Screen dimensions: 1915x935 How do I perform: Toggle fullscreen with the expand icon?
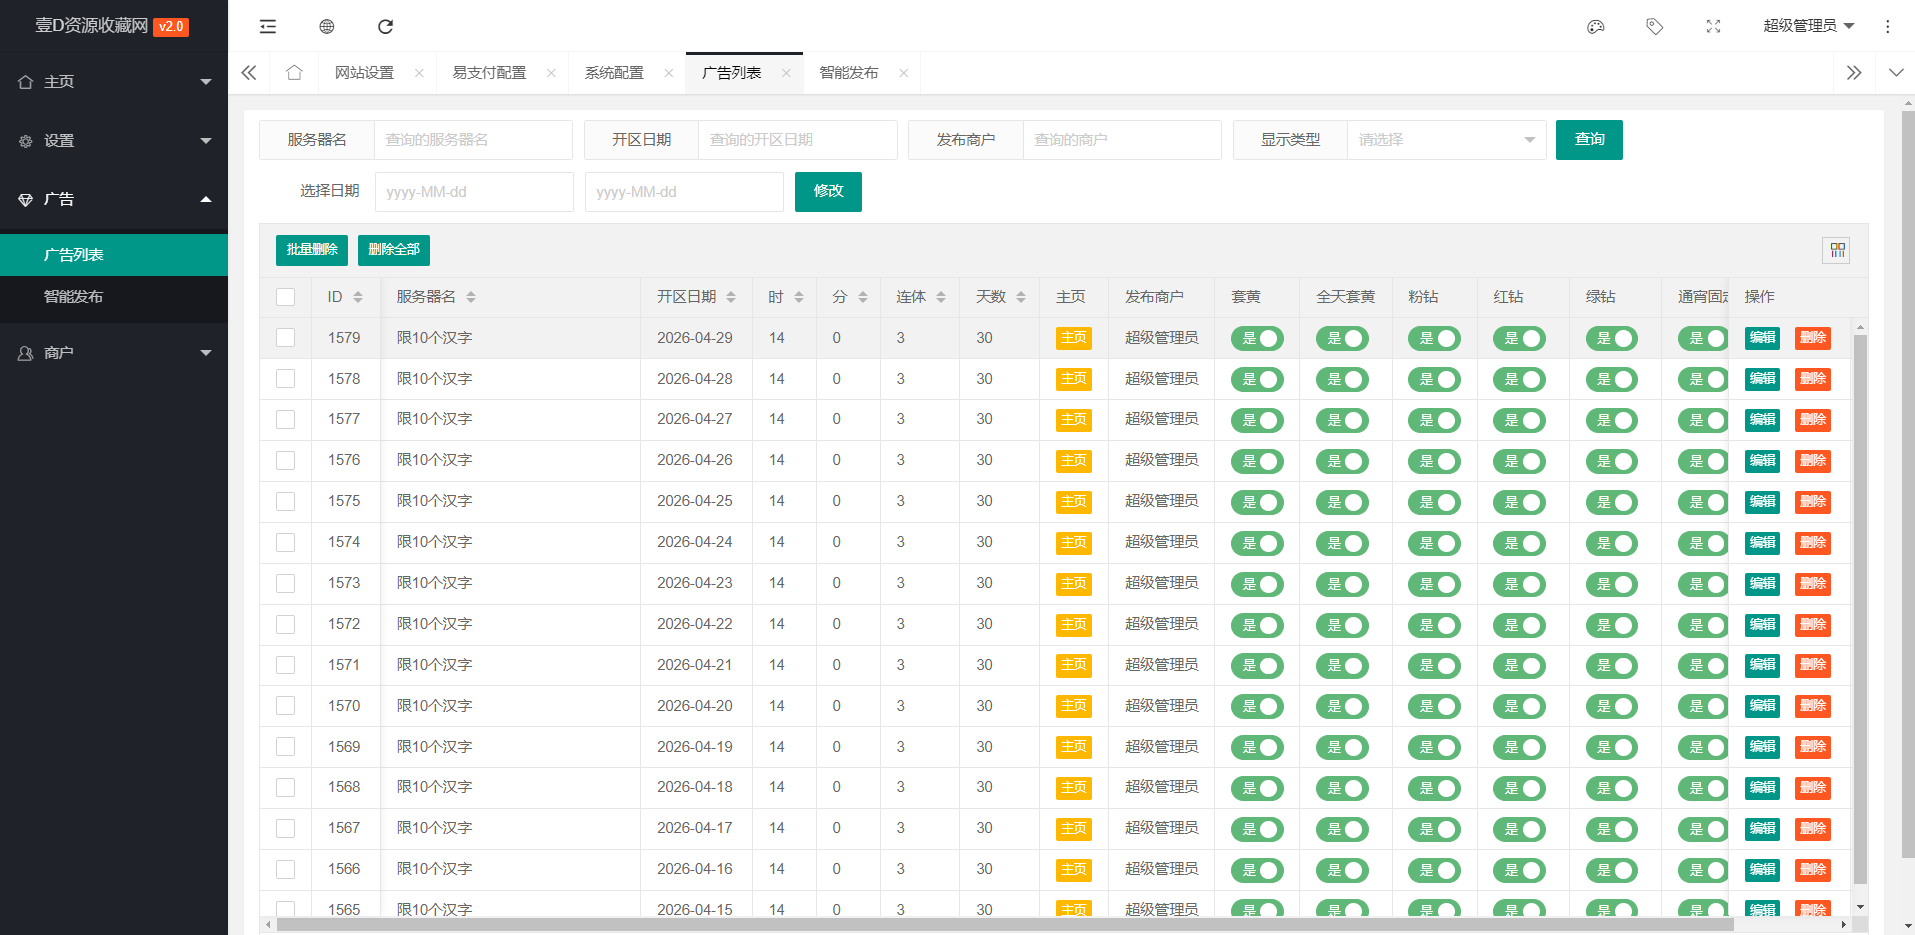pyautogui.click(x=1713, y=26)
